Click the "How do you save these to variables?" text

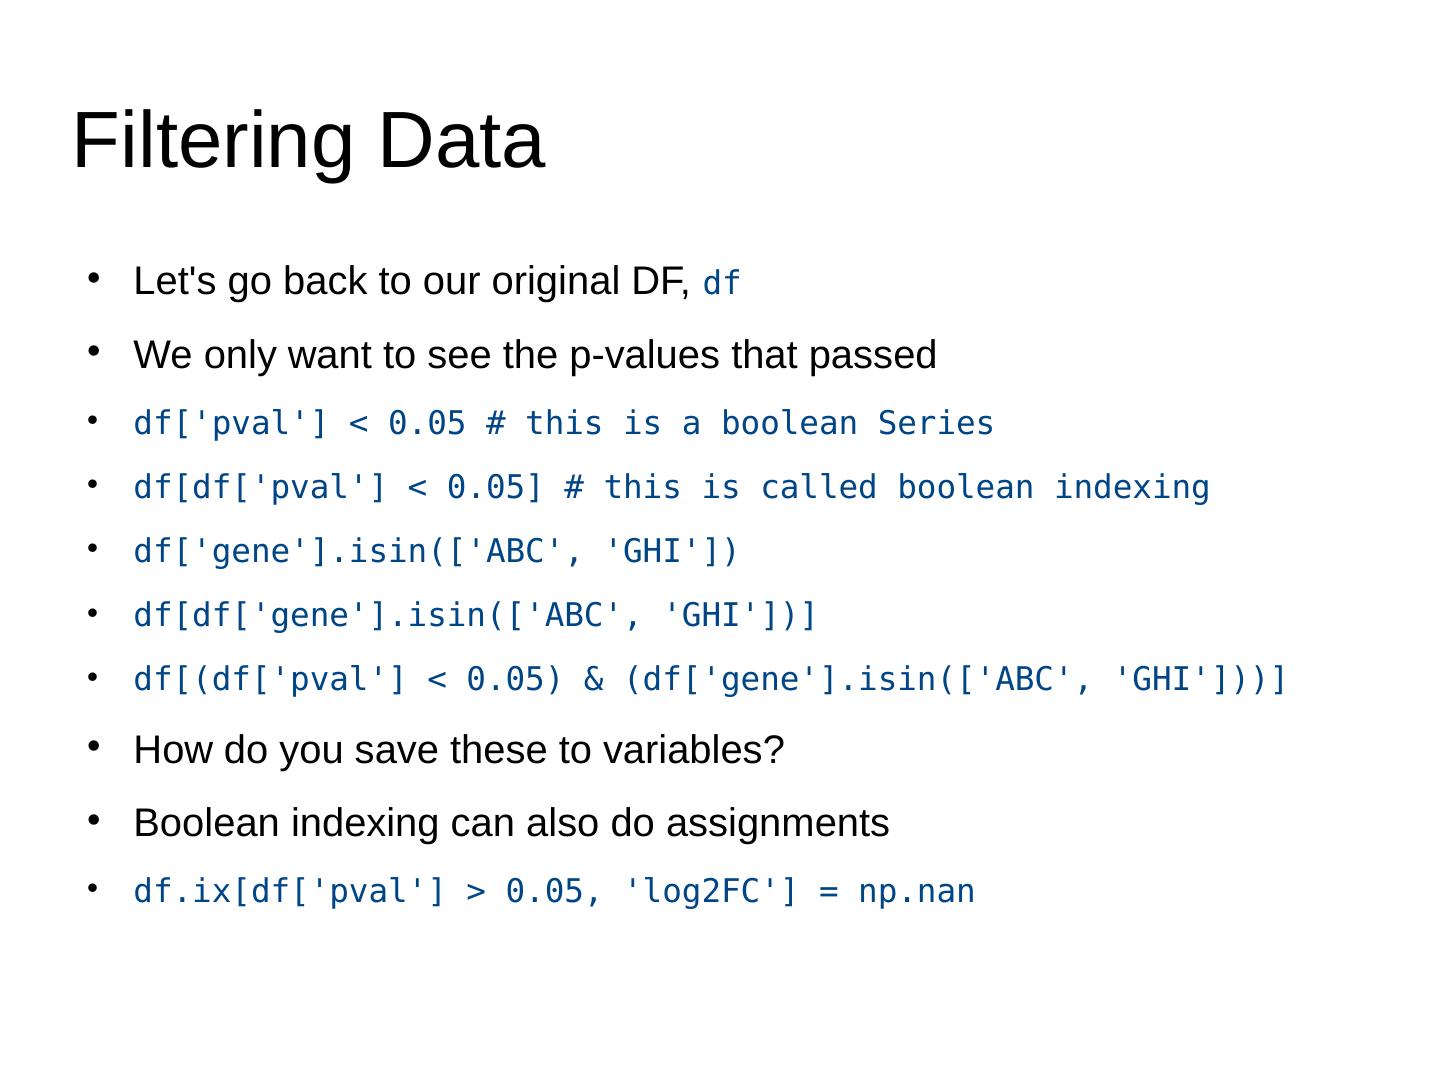(x=458, y=750)
